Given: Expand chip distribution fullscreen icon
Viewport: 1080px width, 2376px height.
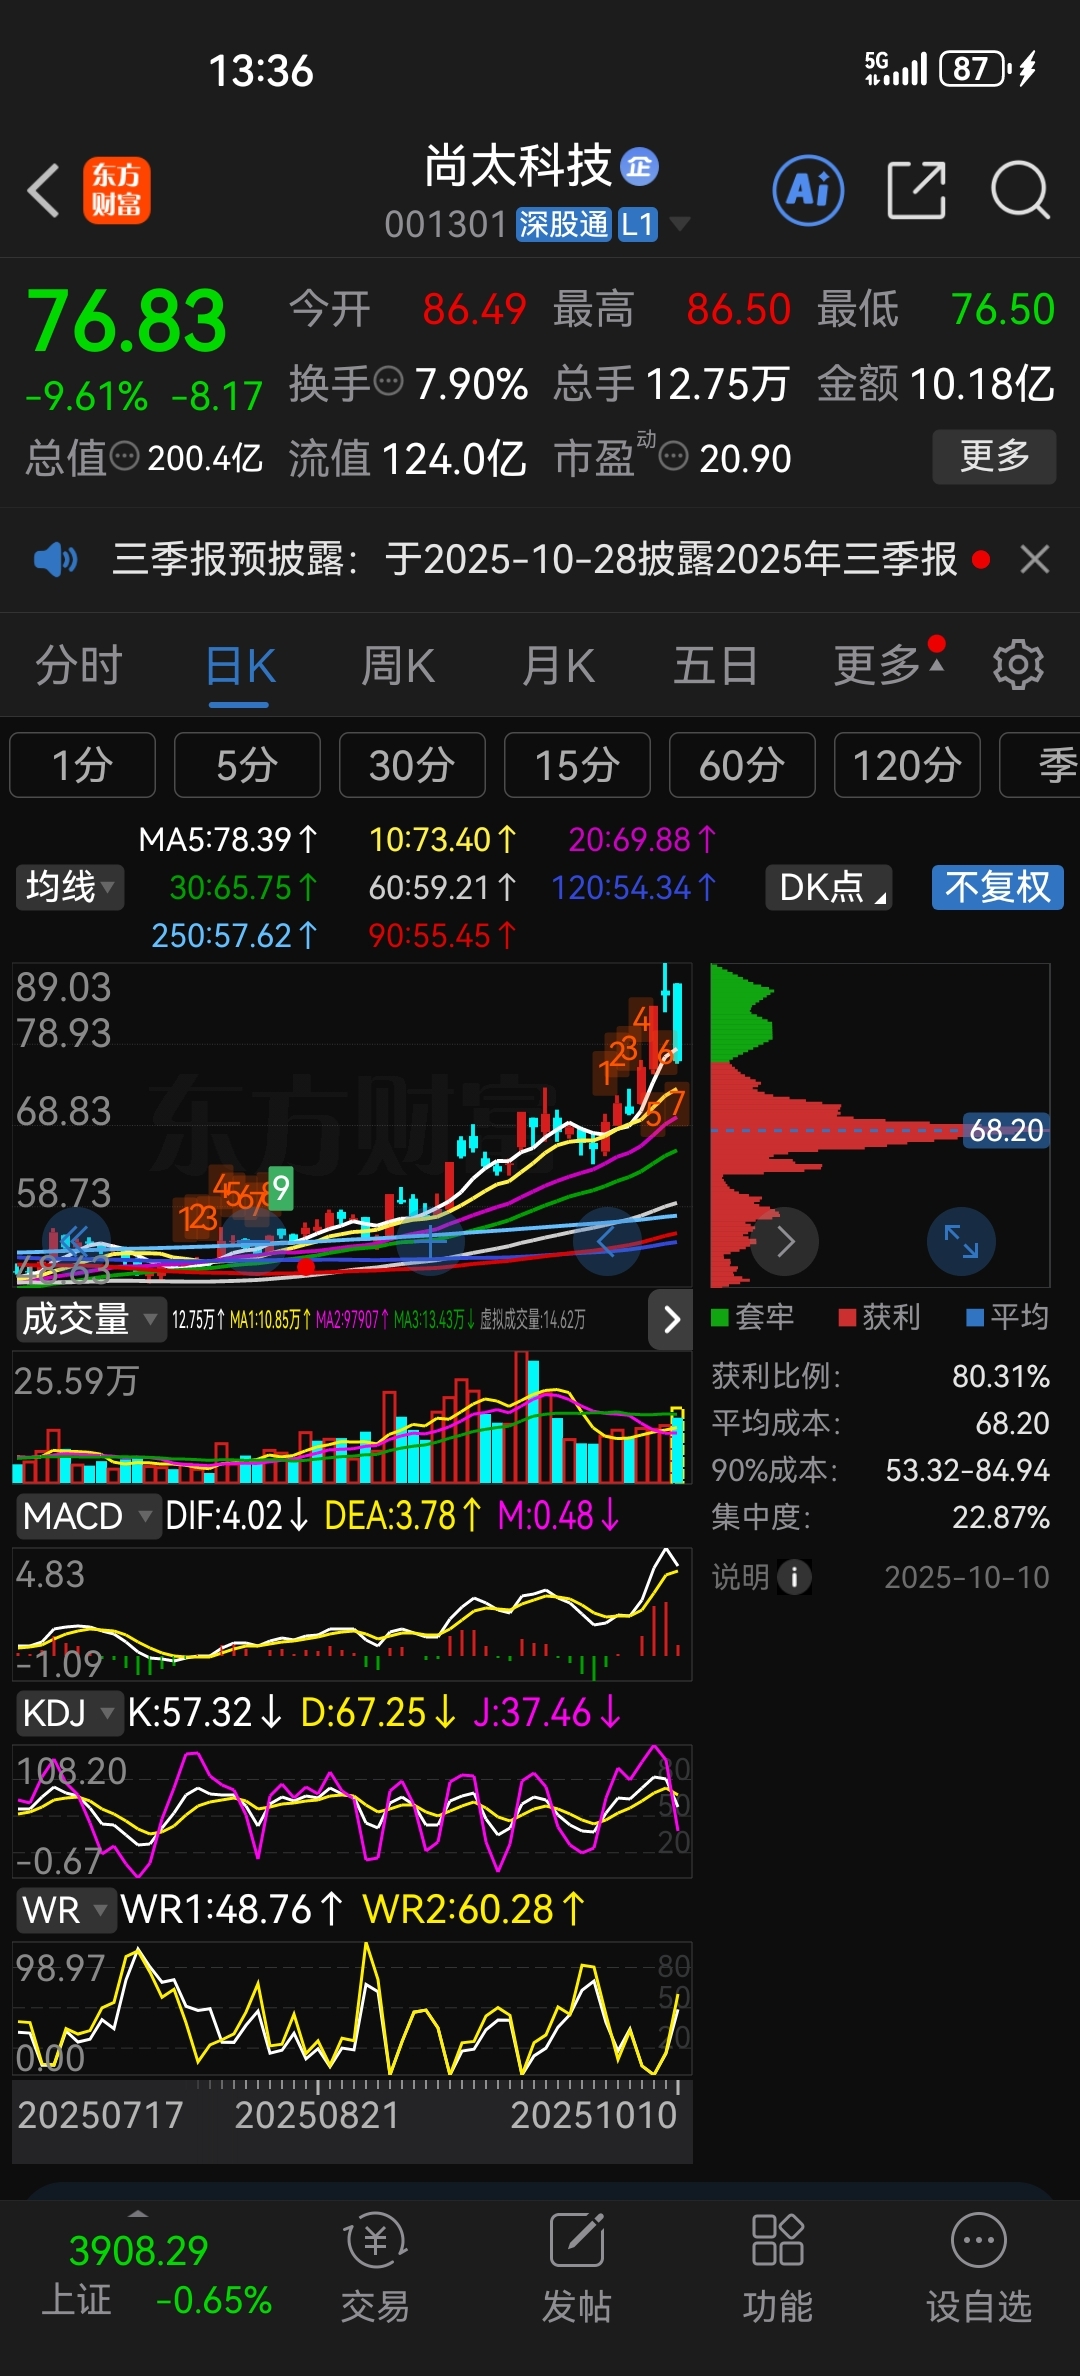Looking at the screenshot, I should 961,1241.
